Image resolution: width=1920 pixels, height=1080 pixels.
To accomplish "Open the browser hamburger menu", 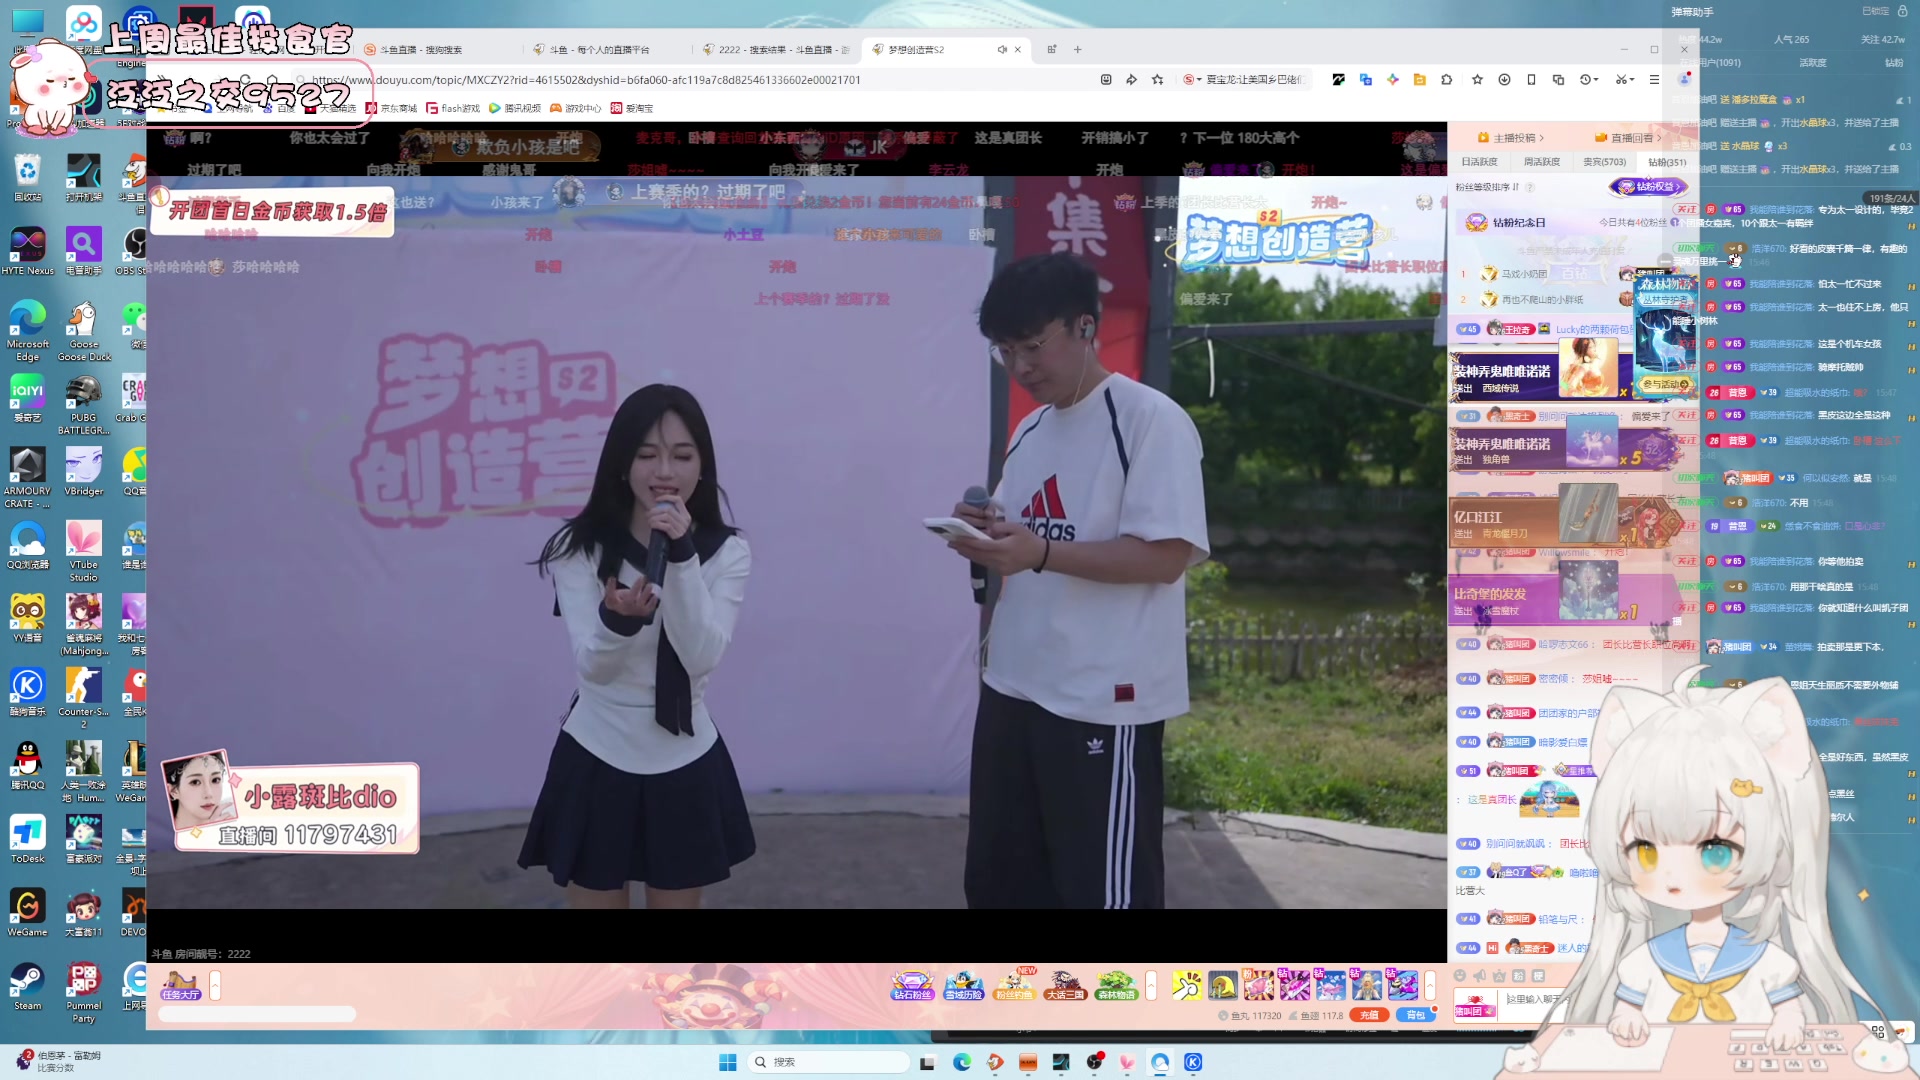I will [x=1654, y=80].
